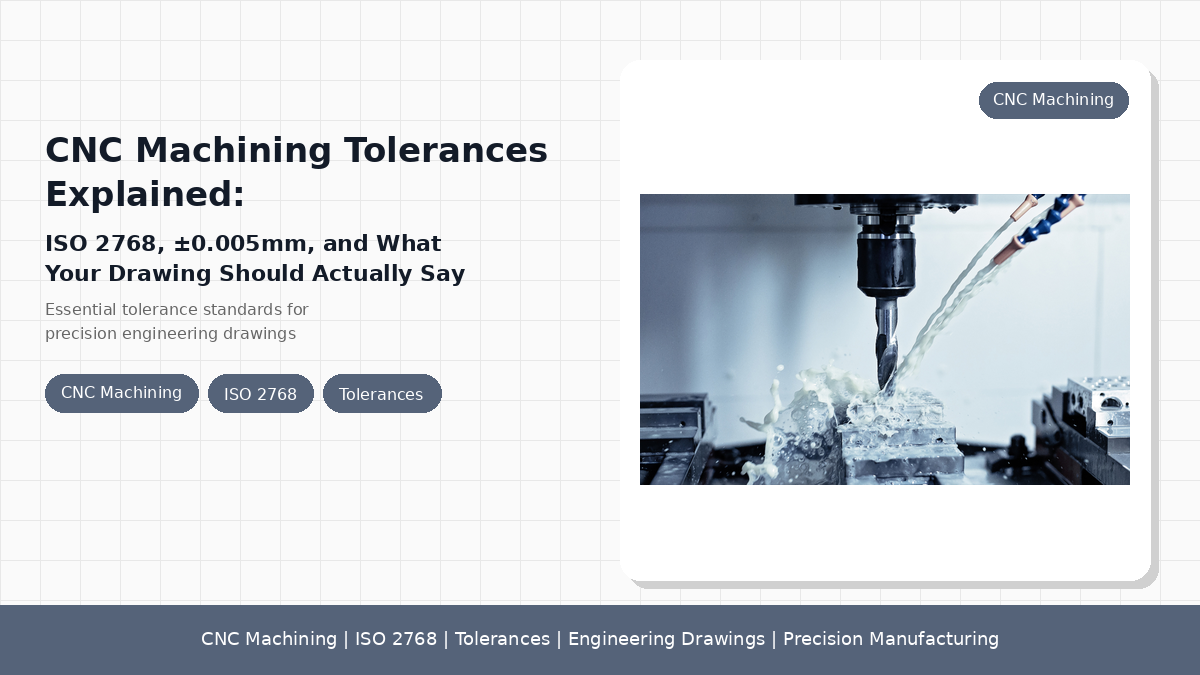This screenshot has height=675, width=1200.
Task: Select the Tolerances tag pill
Action: pos(382,394)
